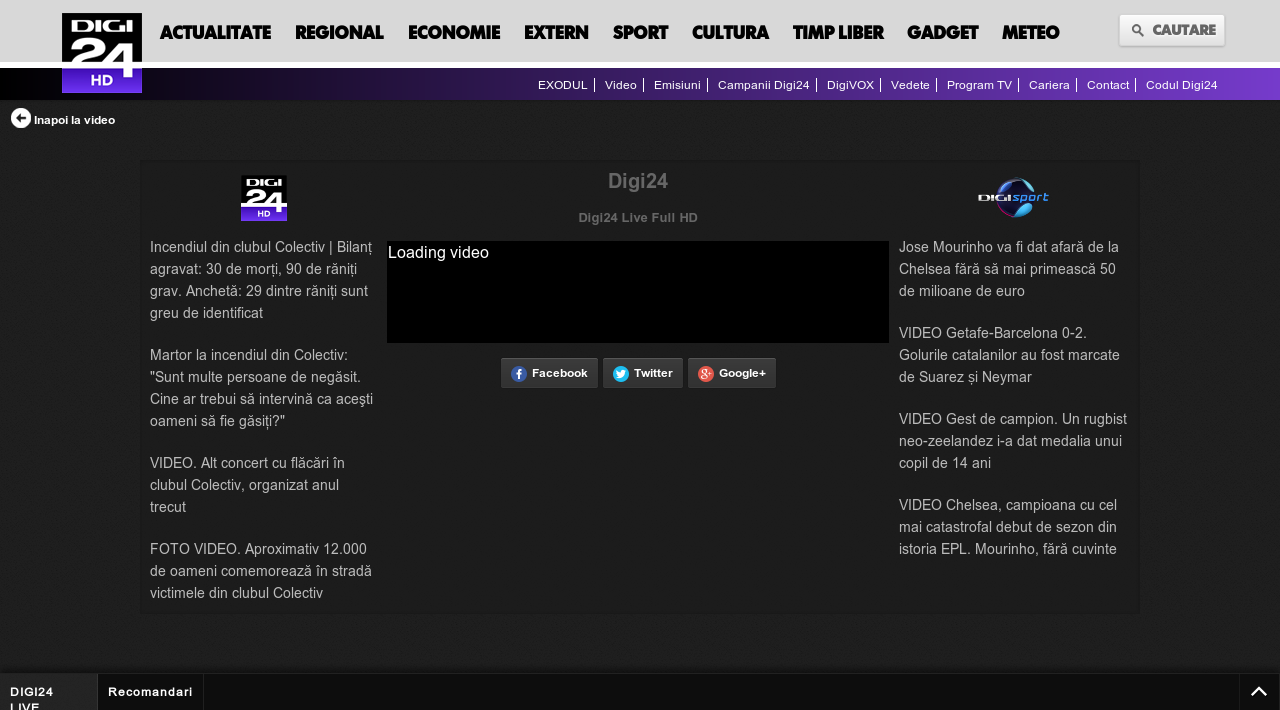Click the search magnifier icon beside CAUTARE
1280x710 pixels.
1137,31
